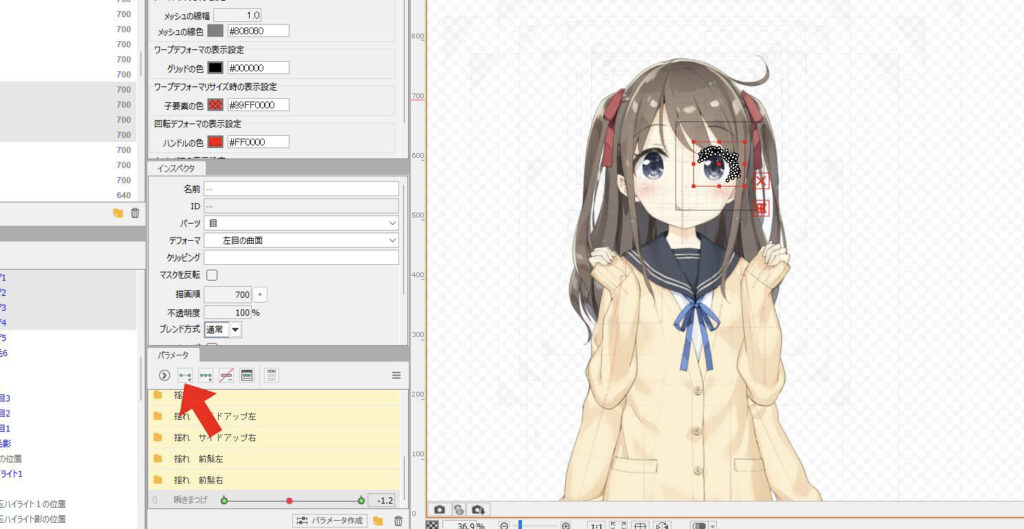
Task: Click the #000000 hex color field
Action: [x=258, y=68]
